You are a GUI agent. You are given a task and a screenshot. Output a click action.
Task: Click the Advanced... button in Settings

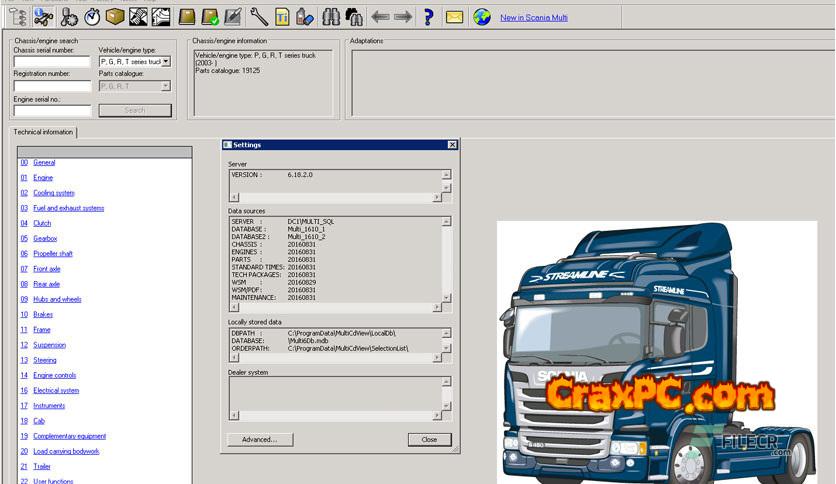[259, 439]
